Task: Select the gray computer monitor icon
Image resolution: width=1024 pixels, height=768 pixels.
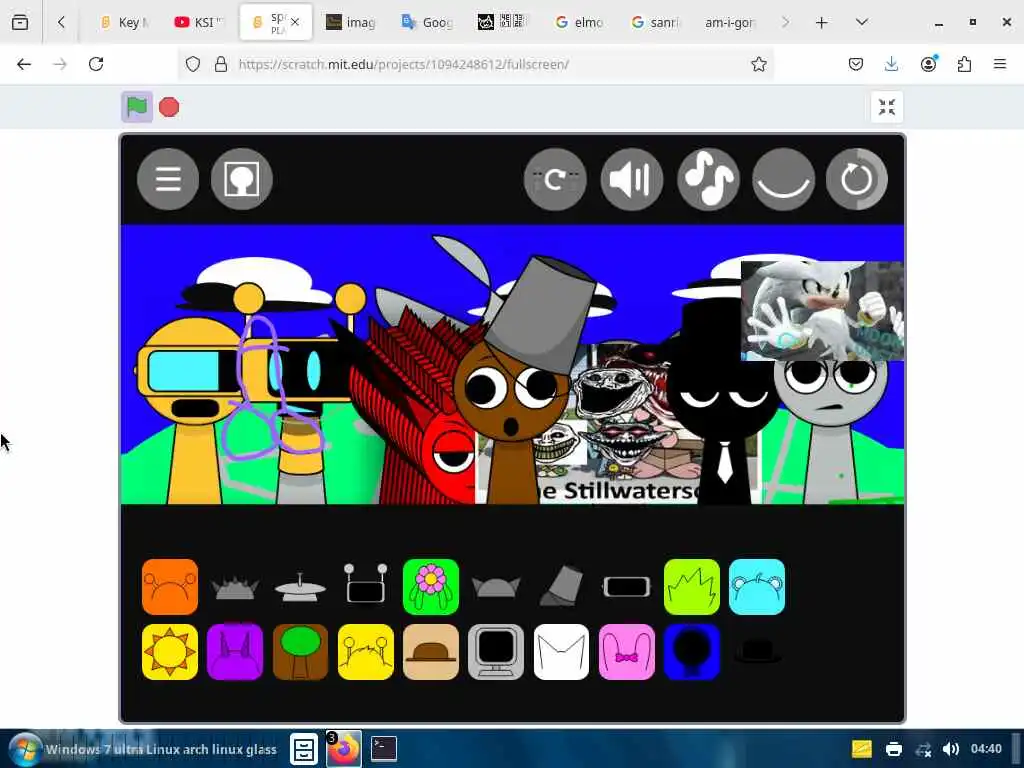Action: tap(496, 652)
